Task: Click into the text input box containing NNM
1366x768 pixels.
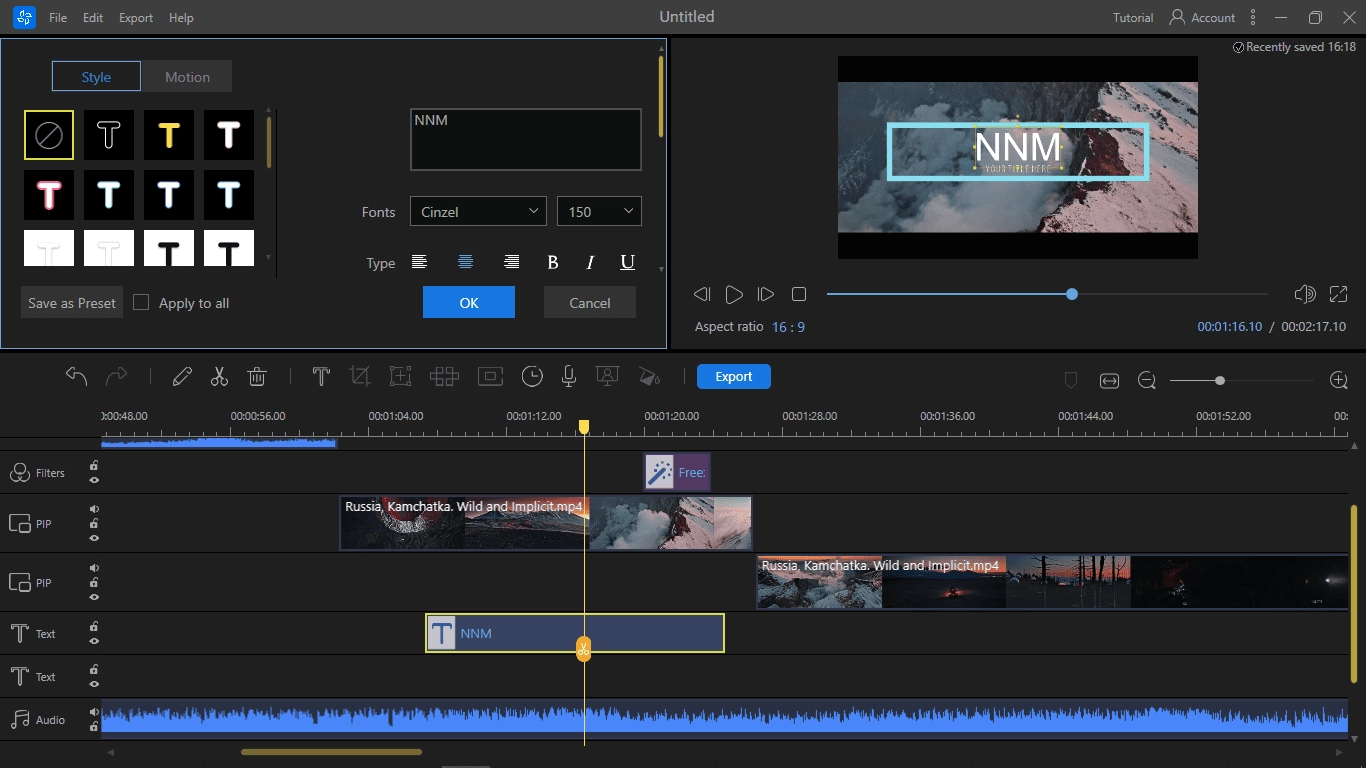Action: point(526,139)
